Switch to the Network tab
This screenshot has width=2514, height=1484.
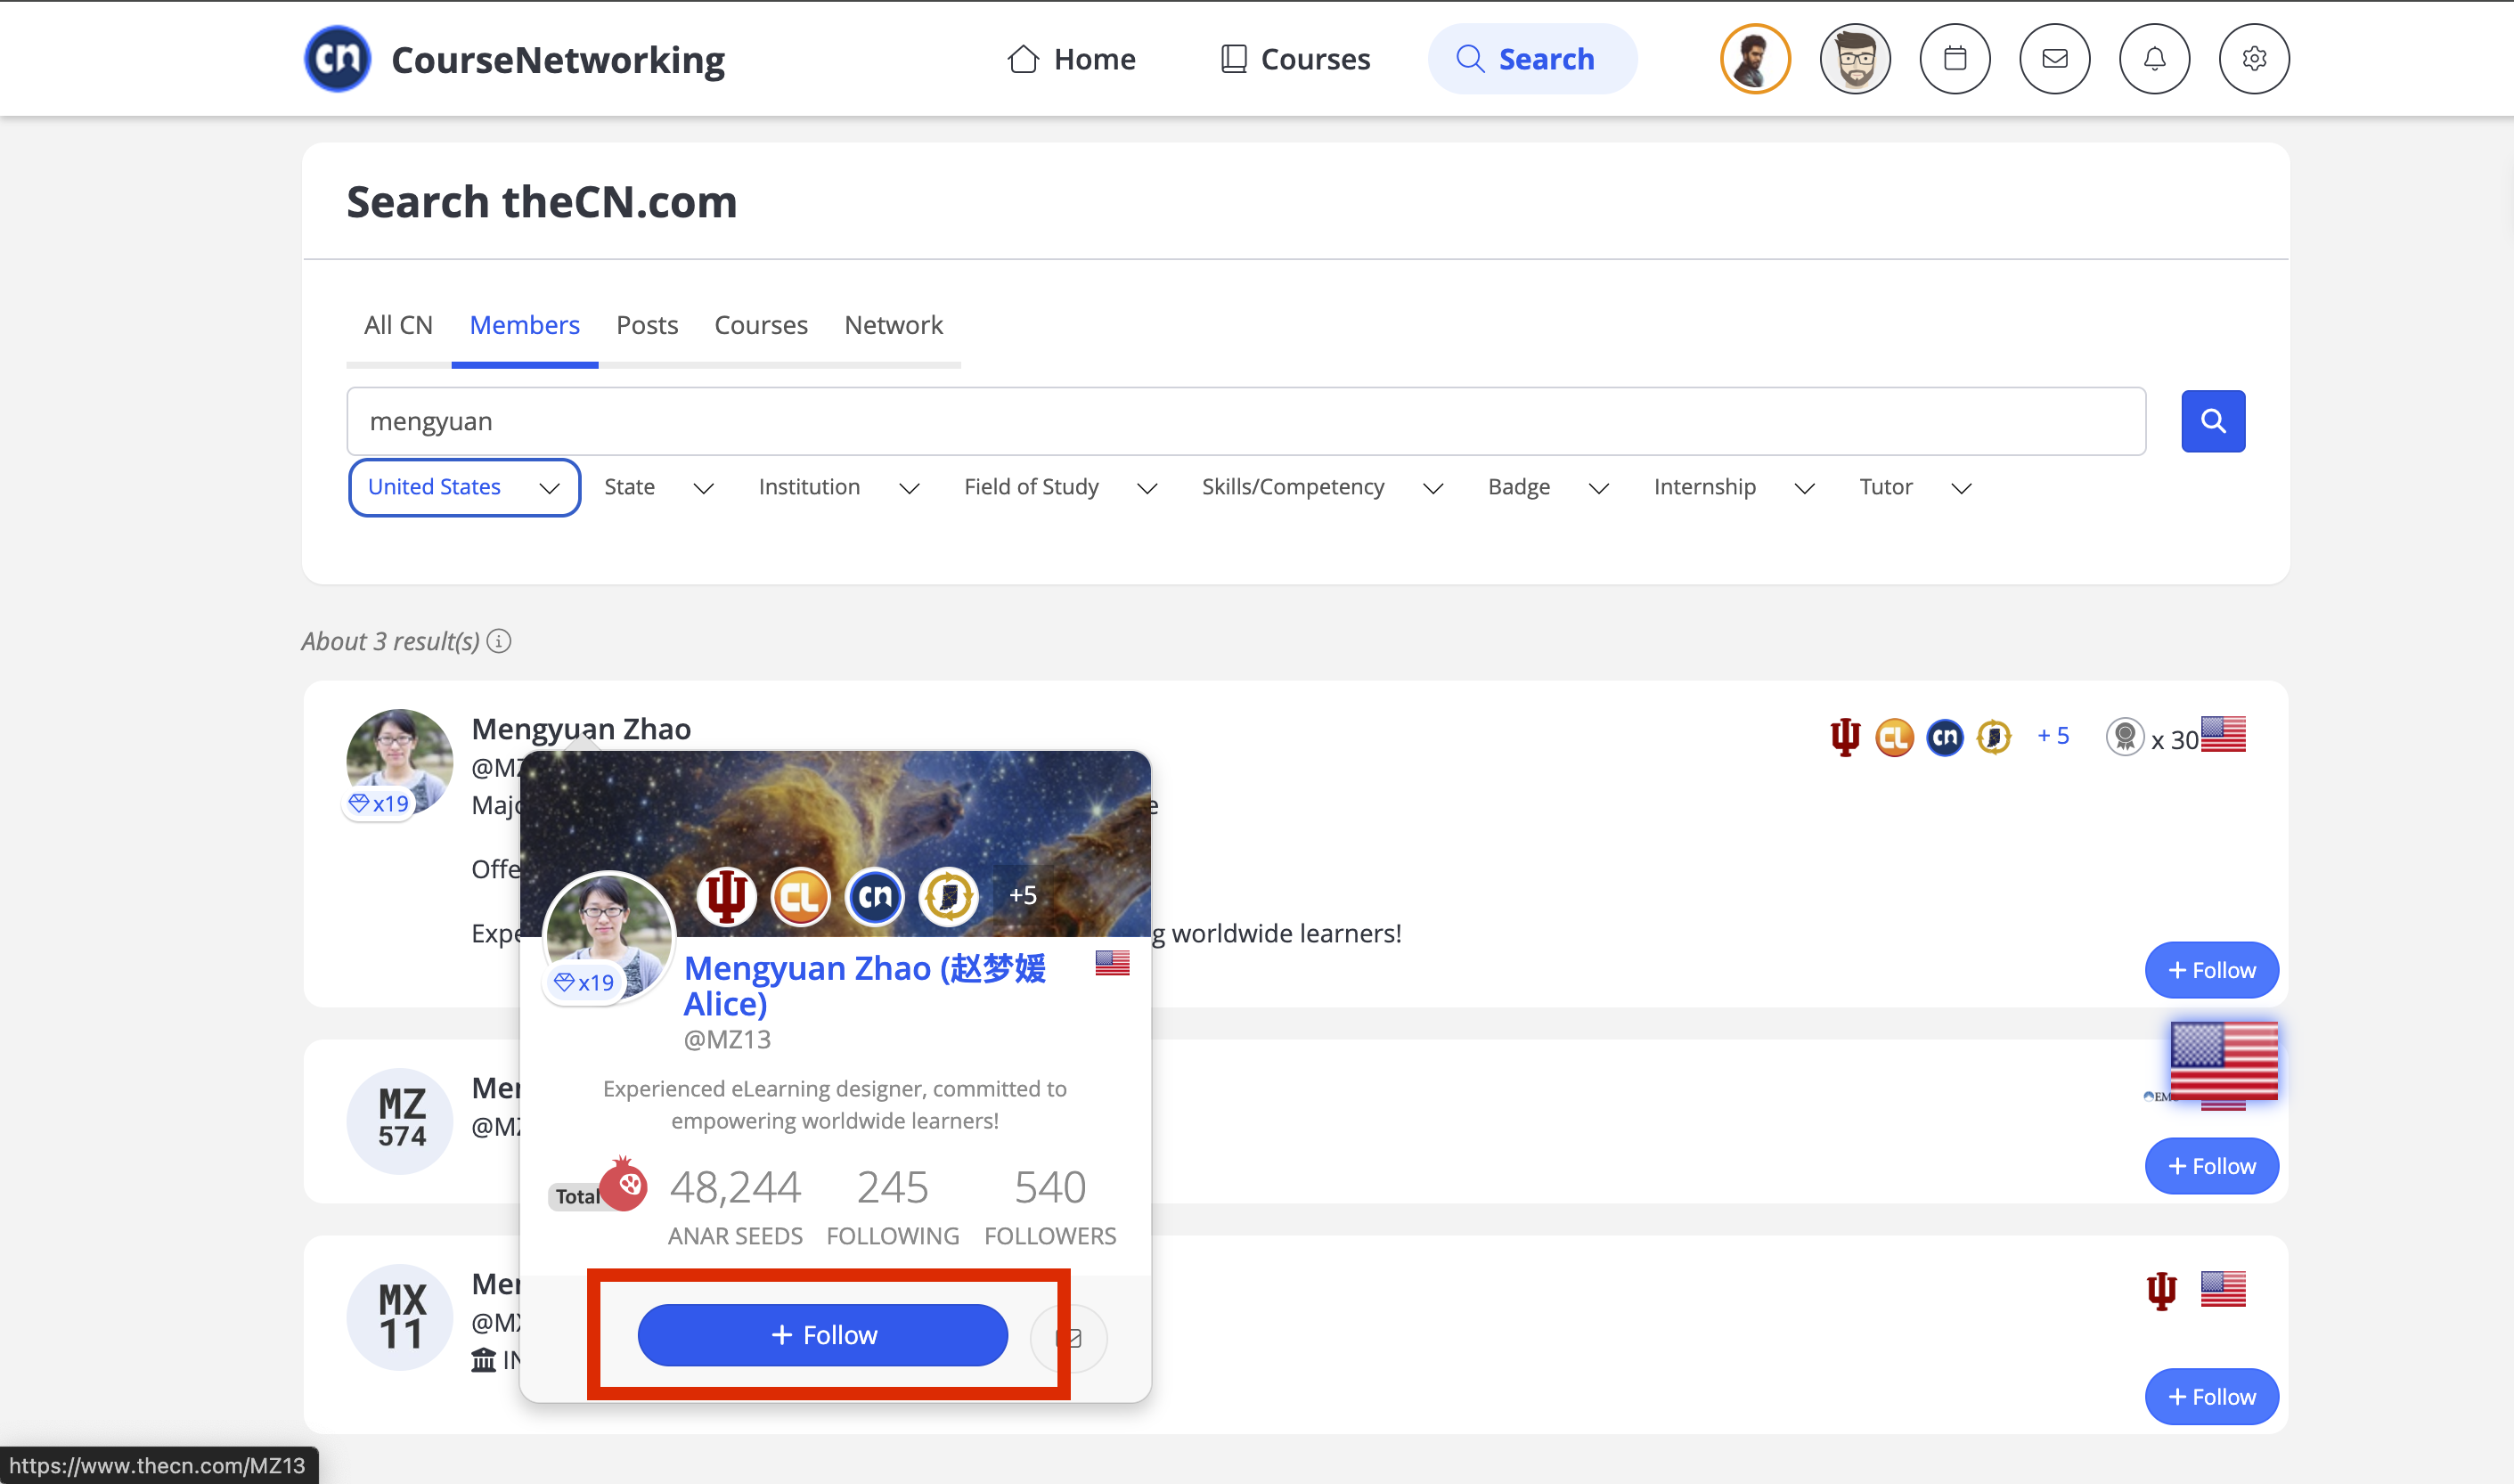click(893, 325)
